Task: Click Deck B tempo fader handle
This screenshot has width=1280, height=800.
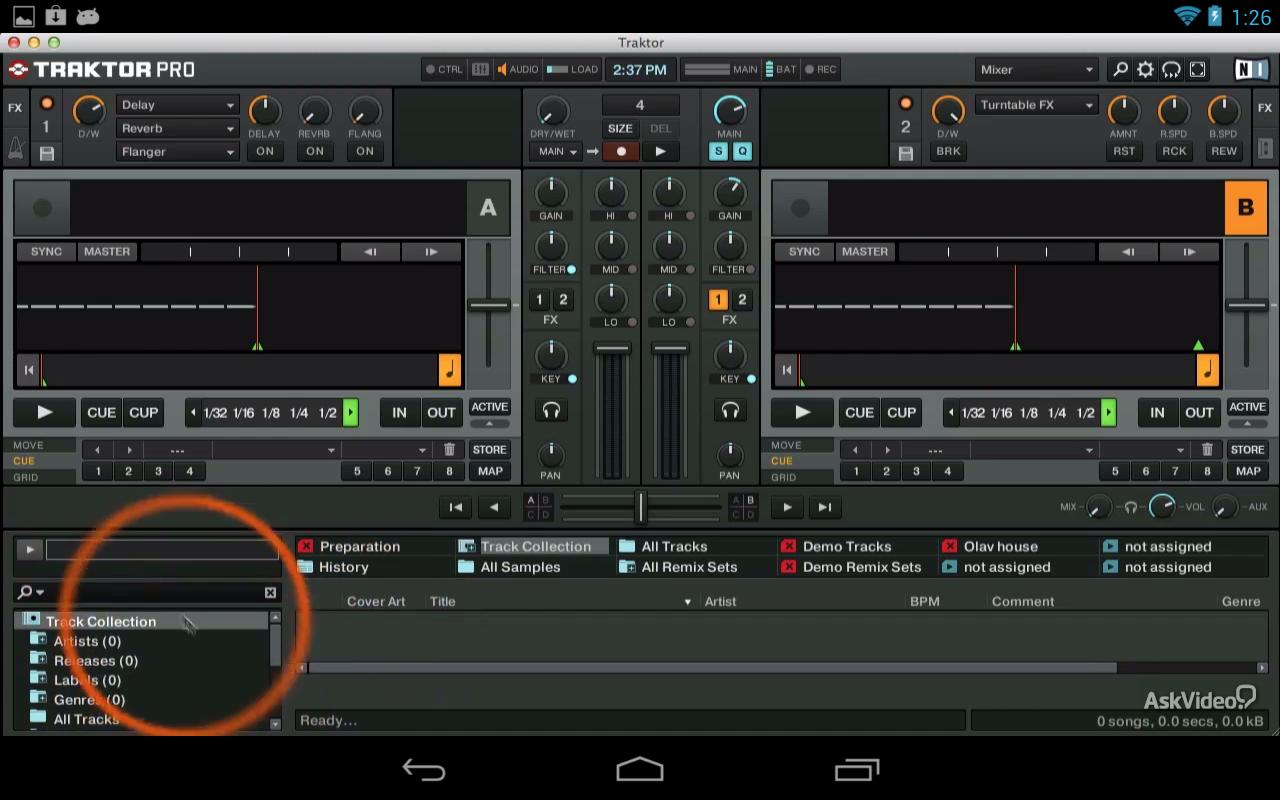Action: click(1246, 305)
